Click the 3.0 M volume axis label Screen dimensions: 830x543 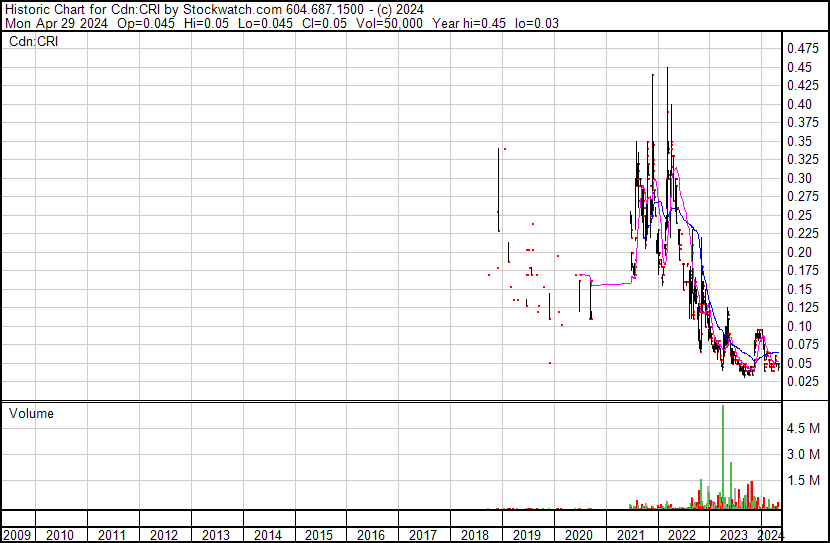(x=804, y=454)
